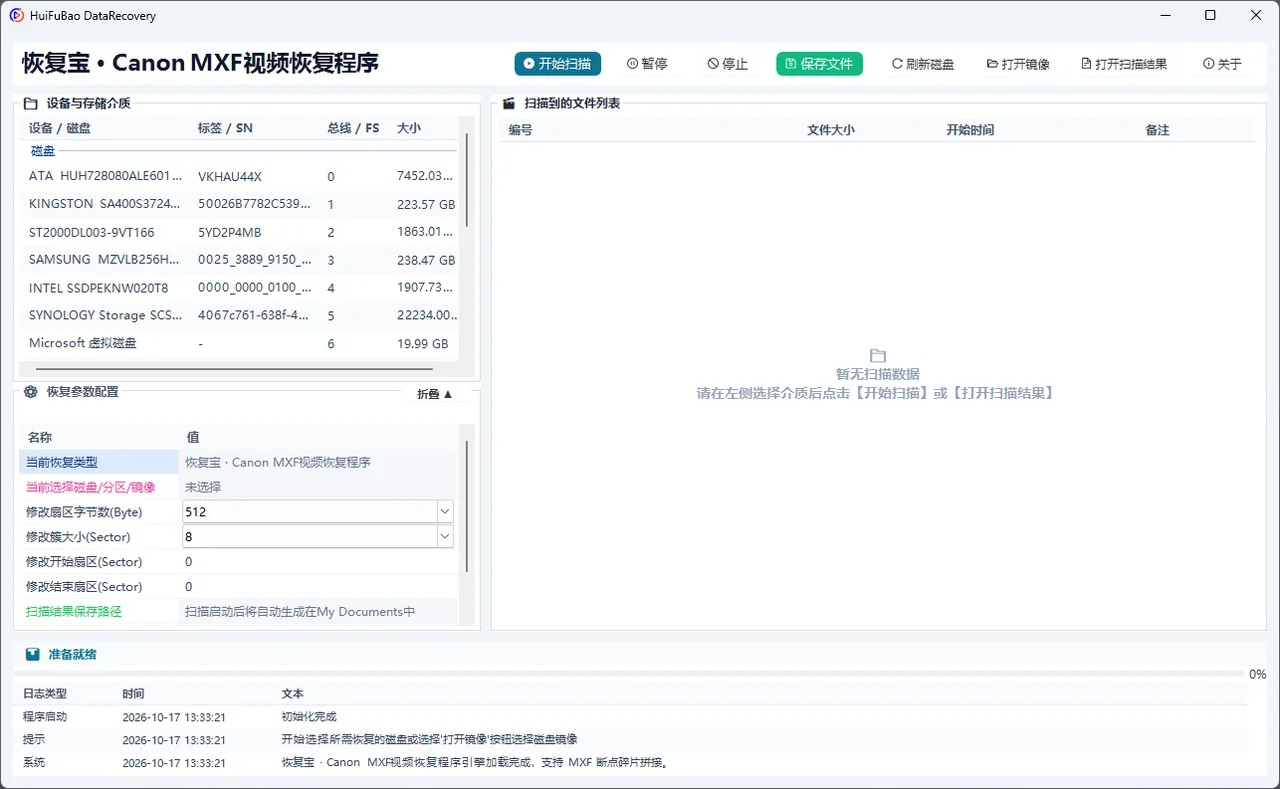Refresh the disk list via 刷新磁盘
The image size is (1280, 789).
923,64
